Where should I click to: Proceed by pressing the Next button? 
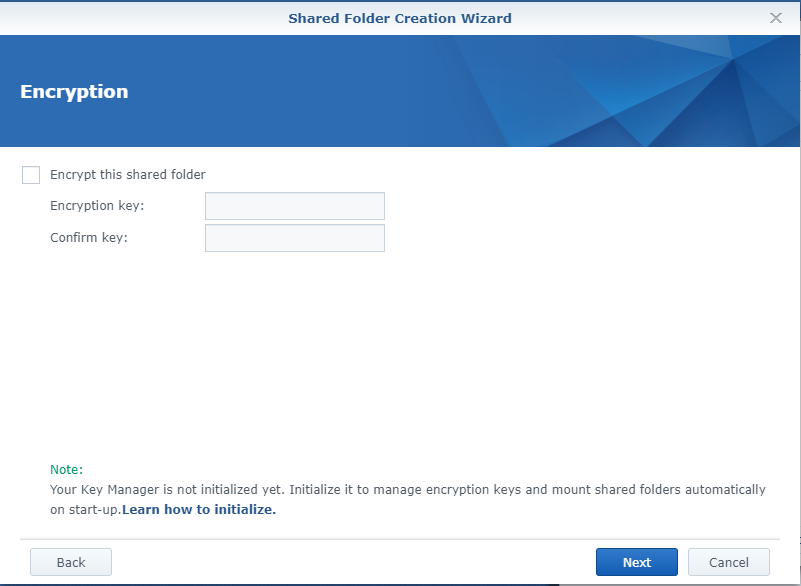point(636,562)
